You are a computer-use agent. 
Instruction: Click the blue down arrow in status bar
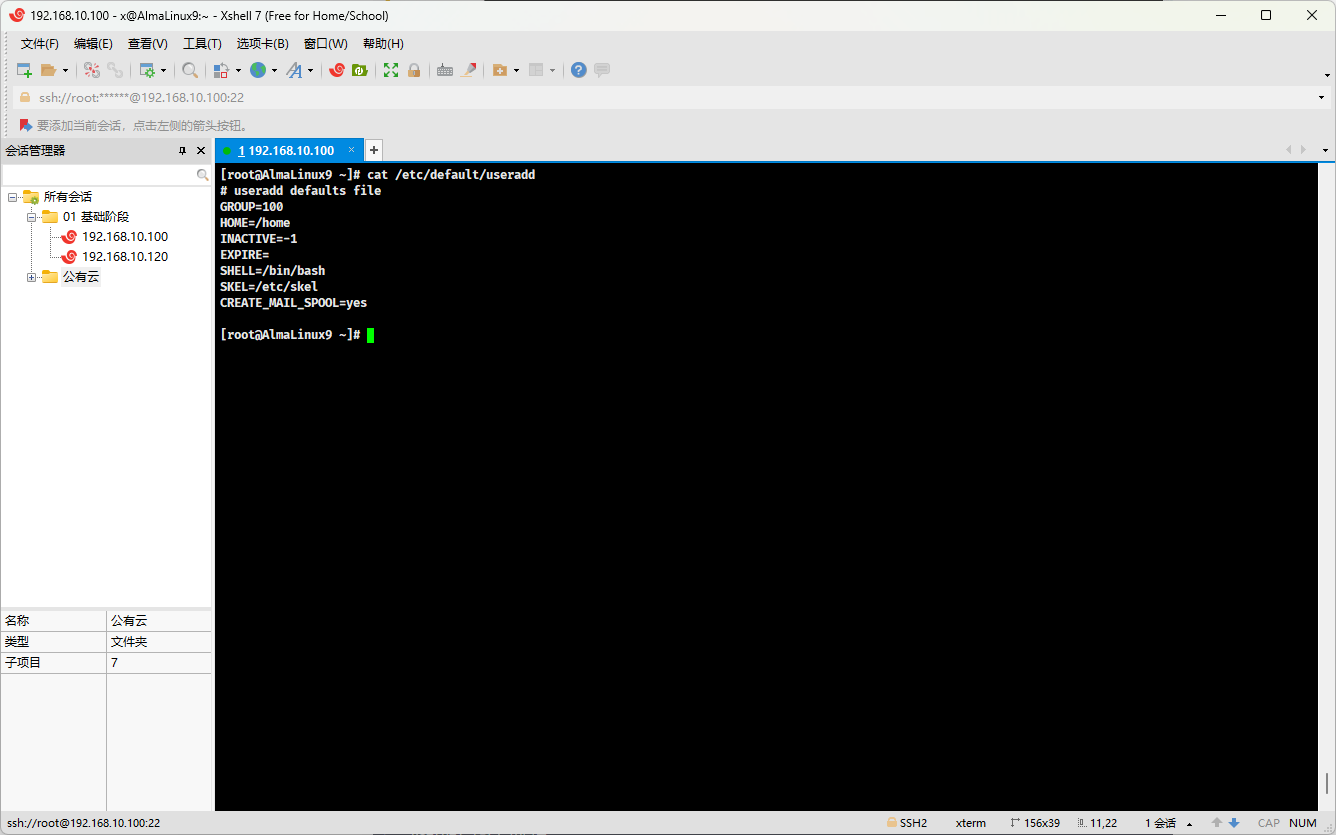click(1234, 823)
